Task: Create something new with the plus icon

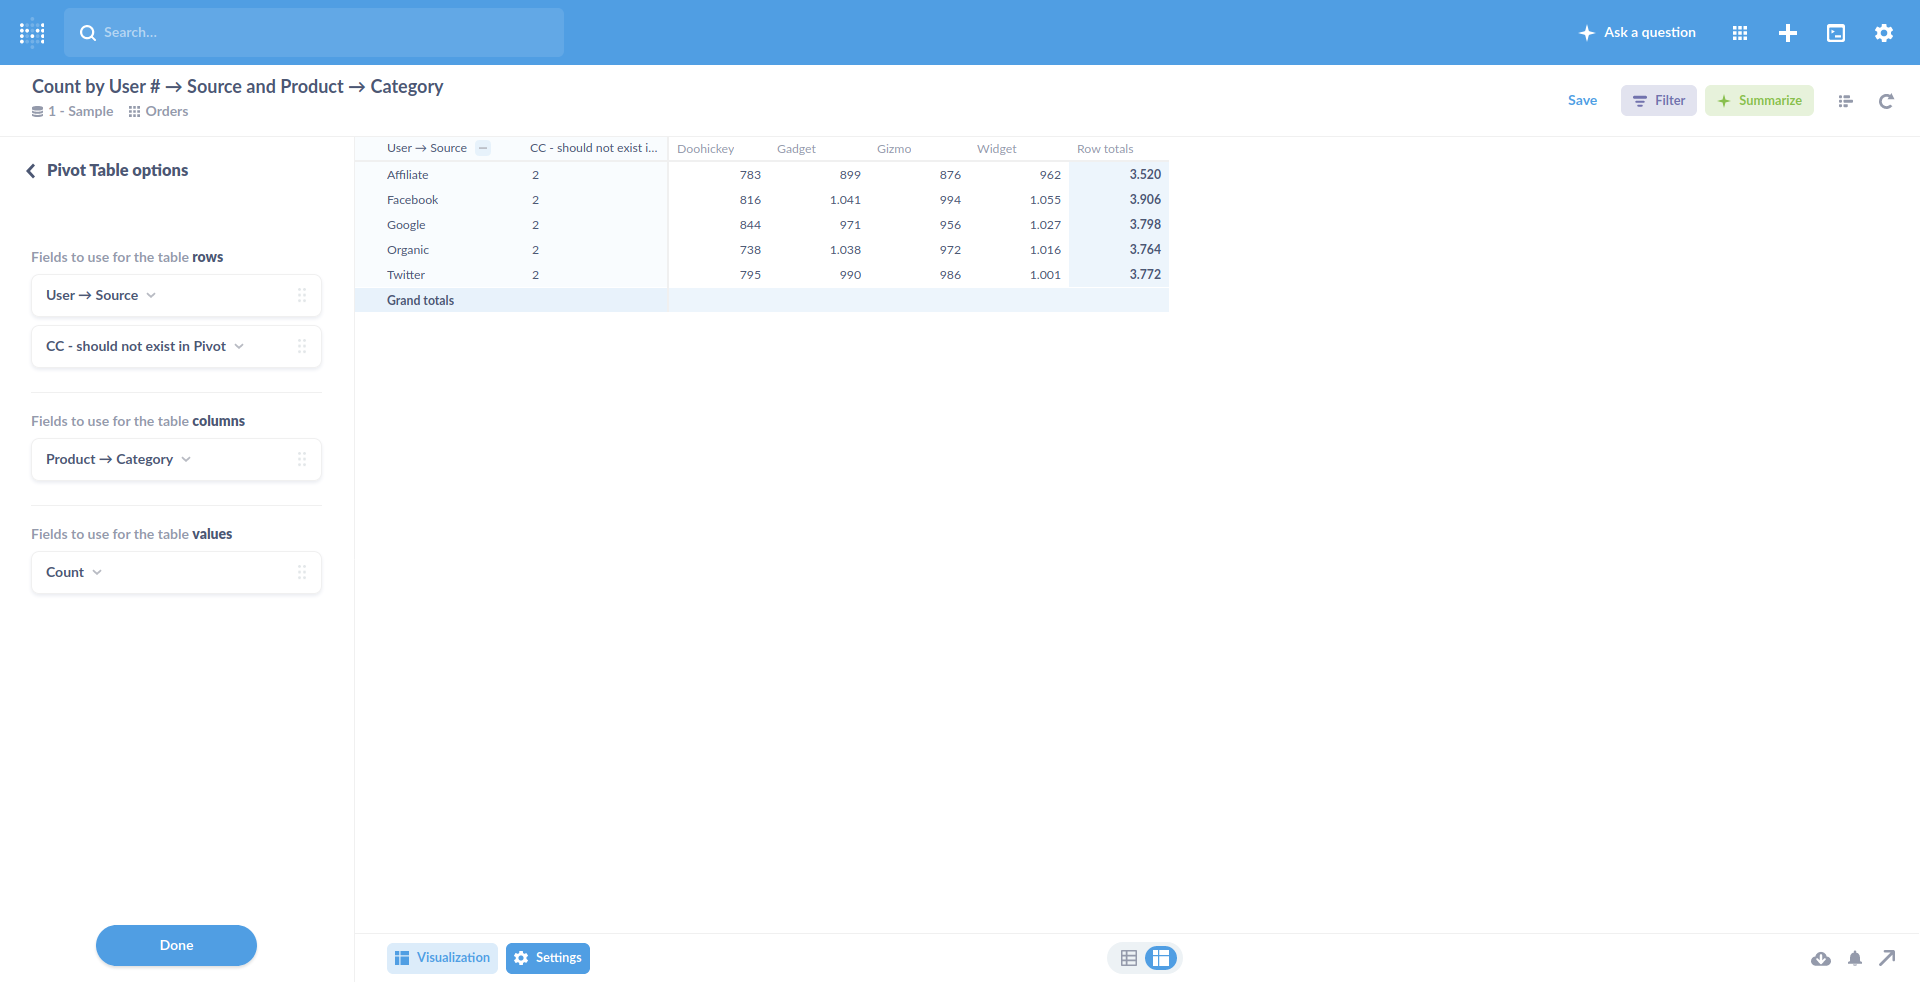Action: tap(1788, 32)
